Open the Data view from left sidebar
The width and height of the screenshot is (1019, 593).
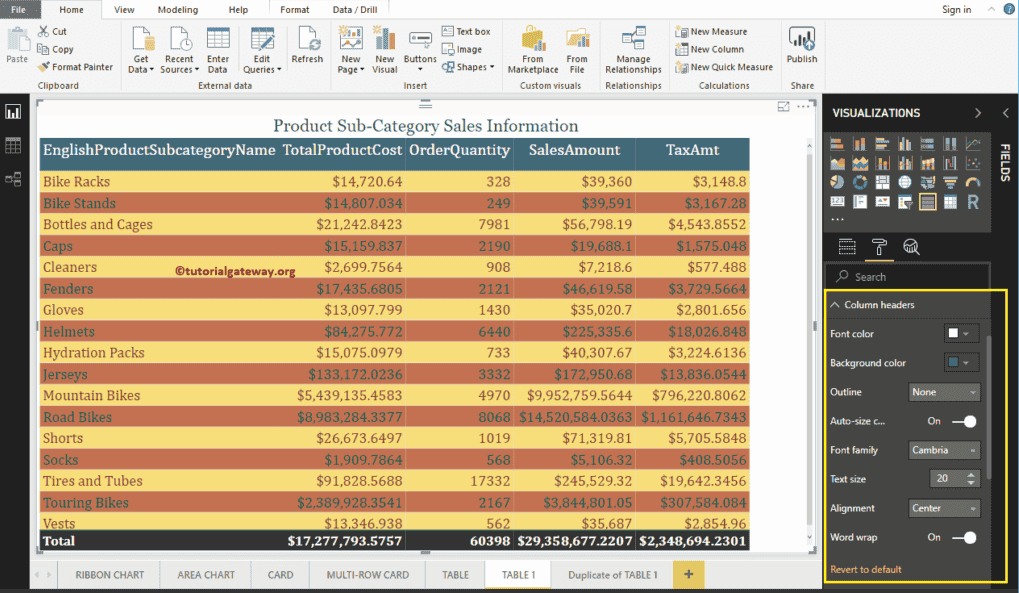point(13,145)
